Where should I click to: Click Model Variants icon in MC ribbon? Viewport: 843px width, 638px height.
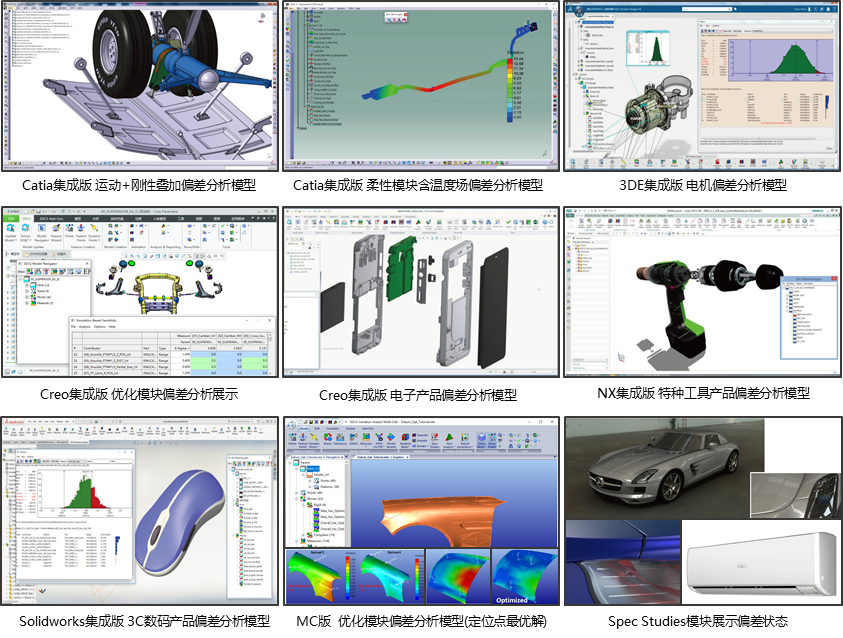(x=391, y=440)
